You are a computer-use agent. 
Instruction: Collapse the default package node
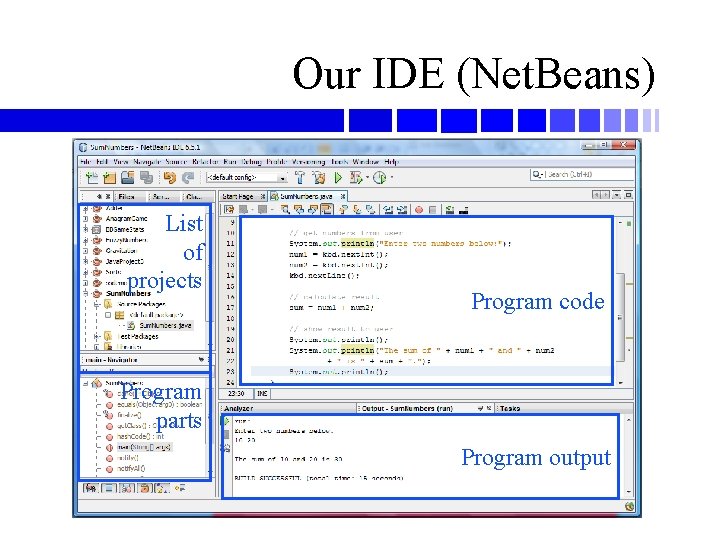(108, 315)
